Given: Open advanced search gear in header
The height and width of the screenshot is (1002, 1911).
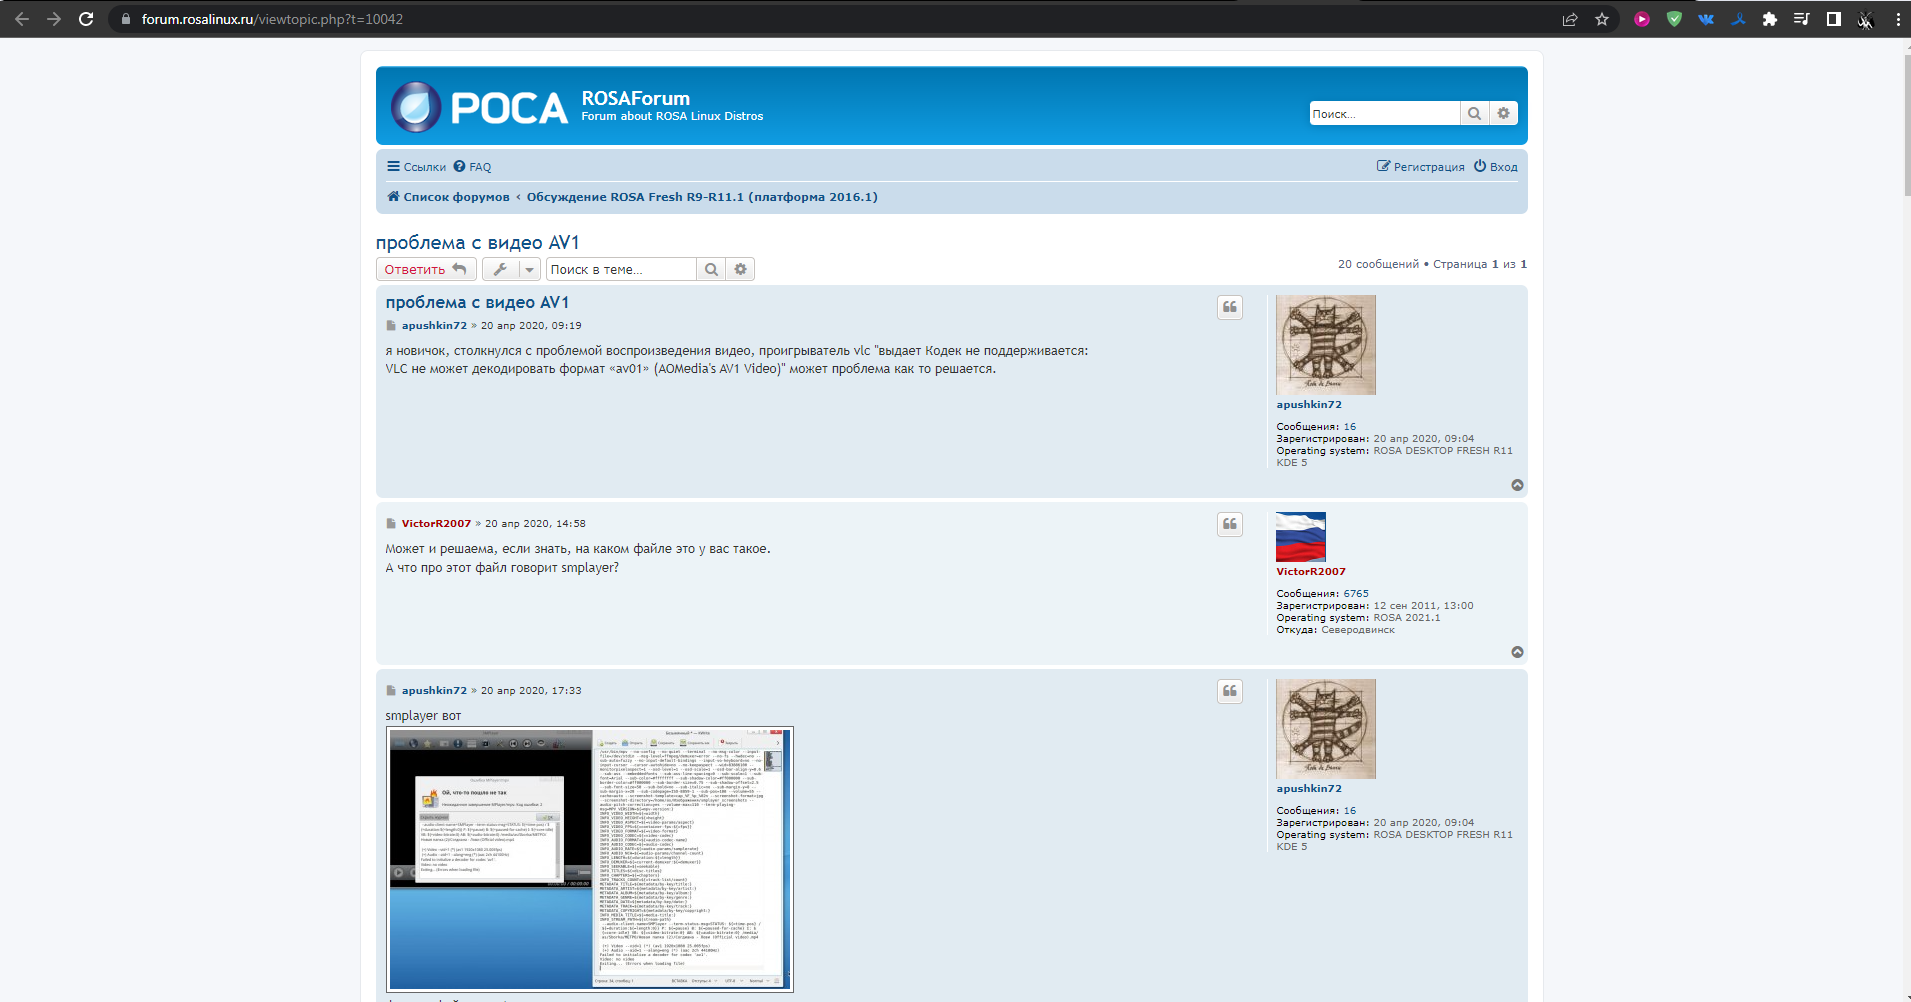Looking at the screenshot, I should click(1503, 114).
